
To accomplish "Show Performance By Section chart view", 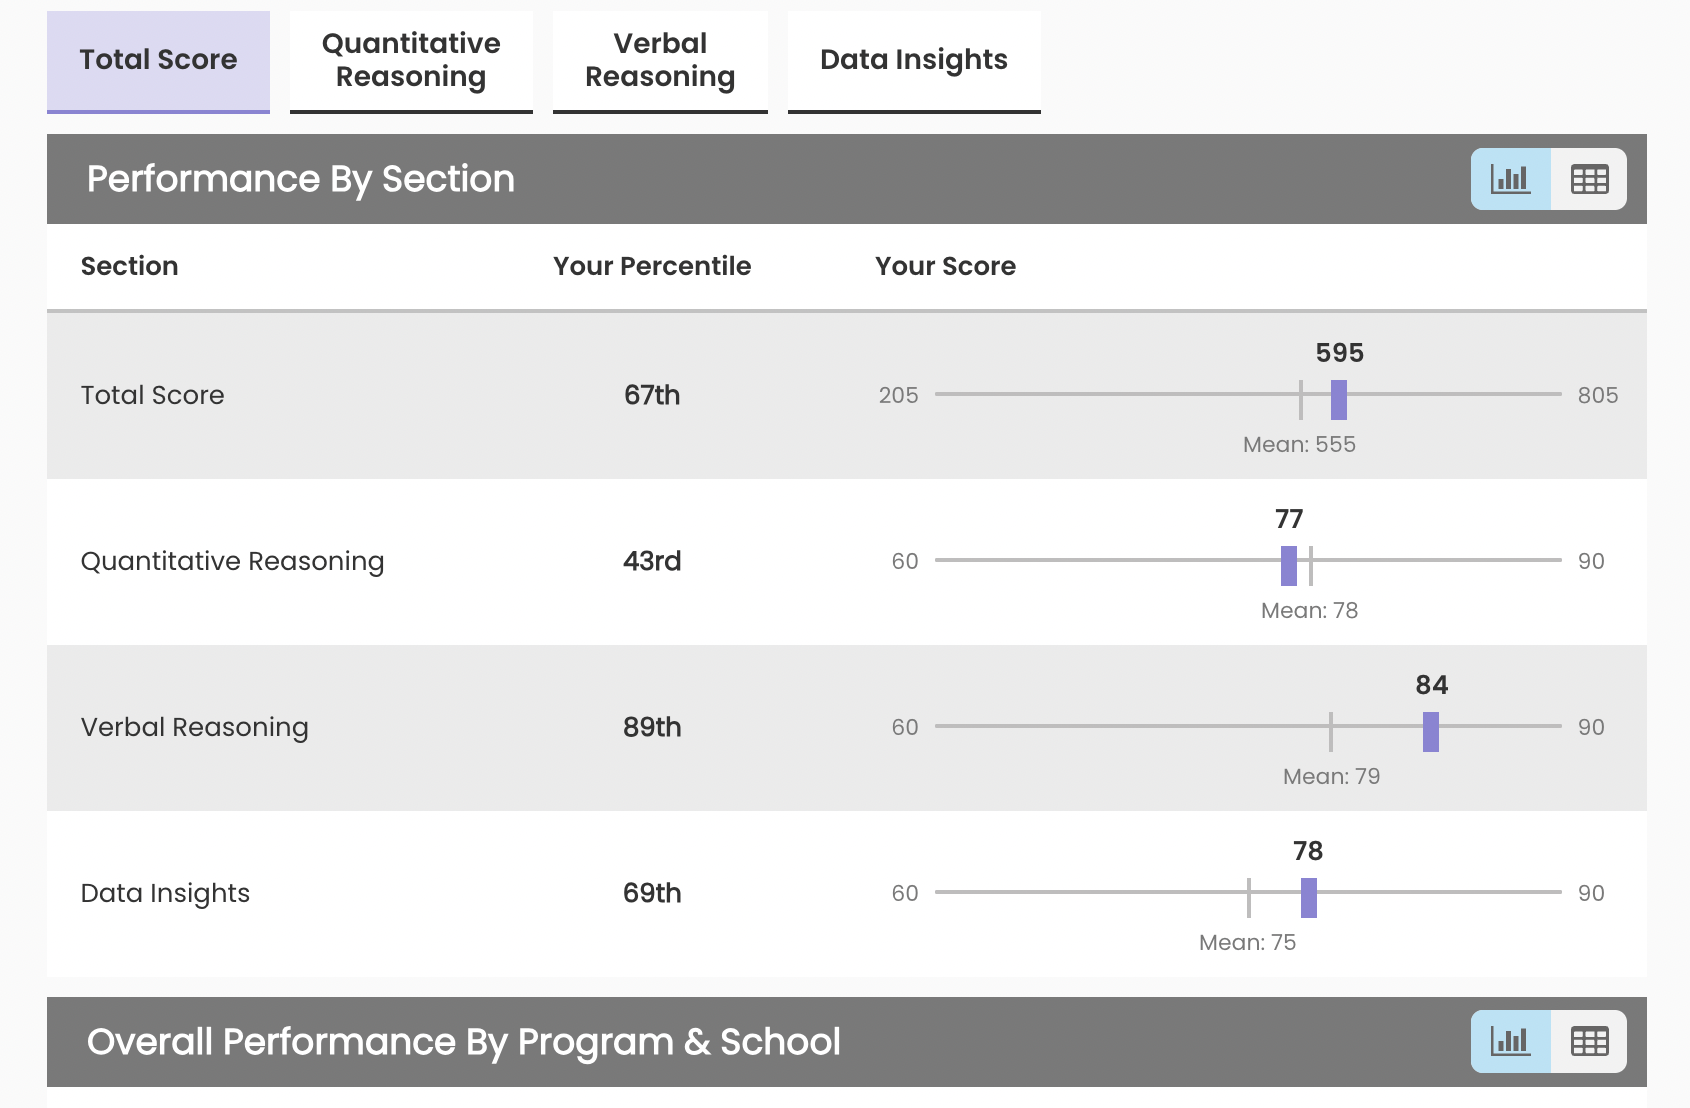I will [x=1510, y=180].
